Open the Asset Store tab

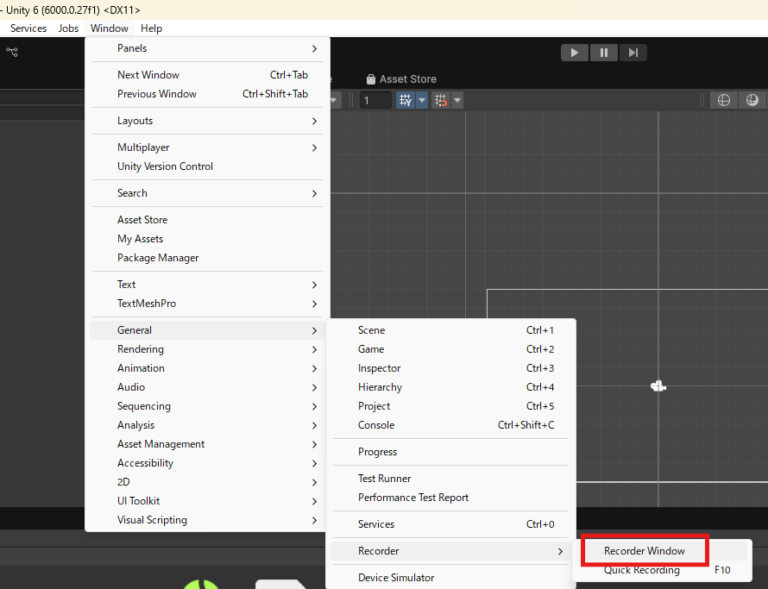coord(401,79)
